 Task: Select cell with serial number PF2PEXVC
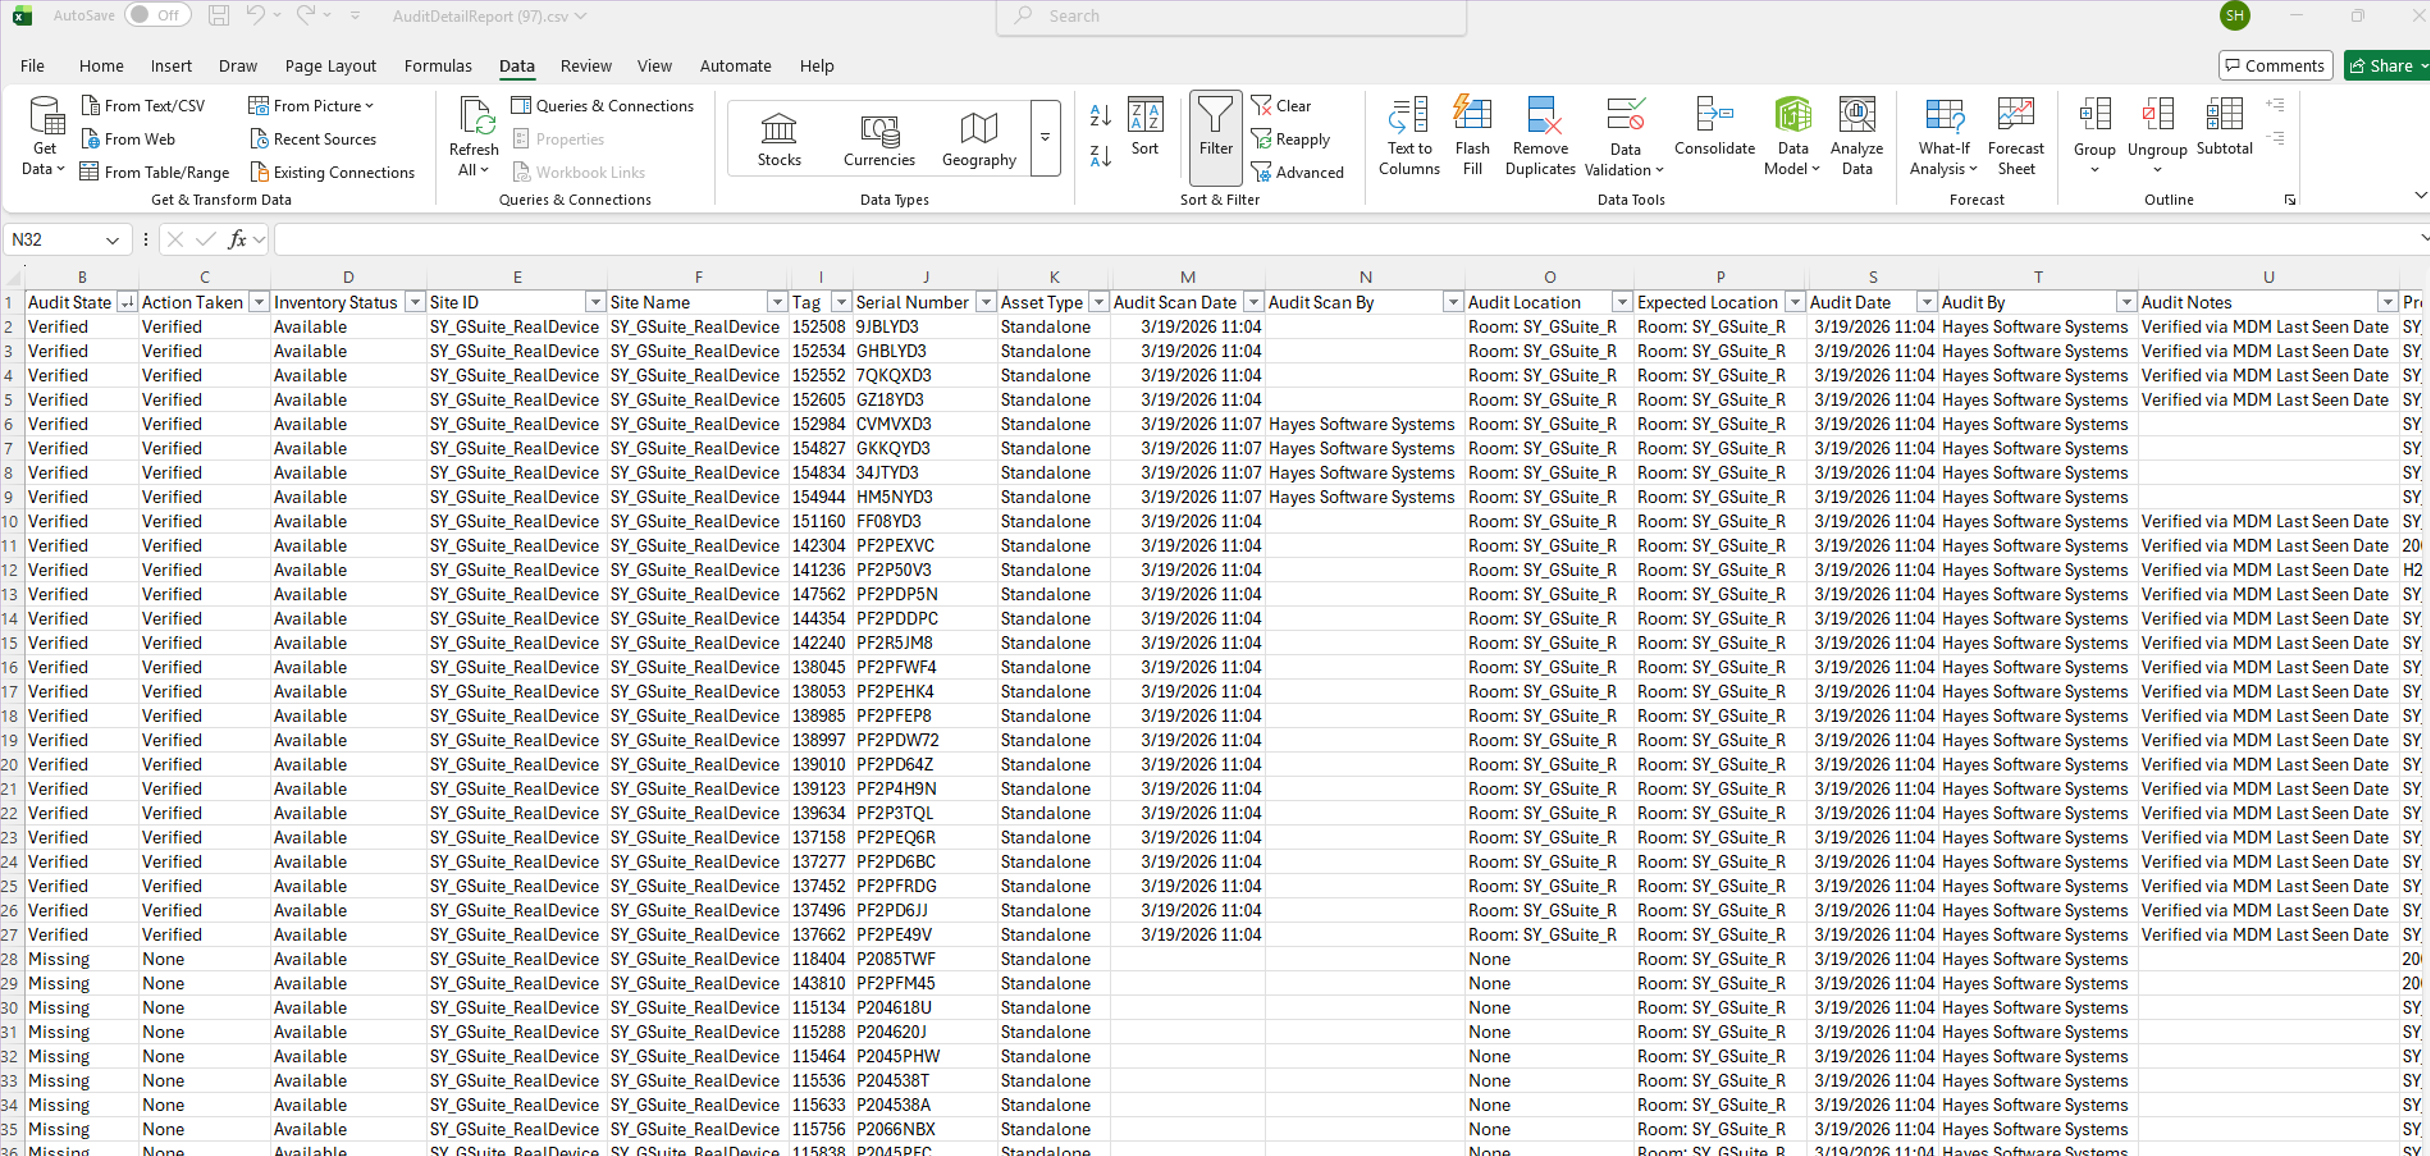click(924, 546)
